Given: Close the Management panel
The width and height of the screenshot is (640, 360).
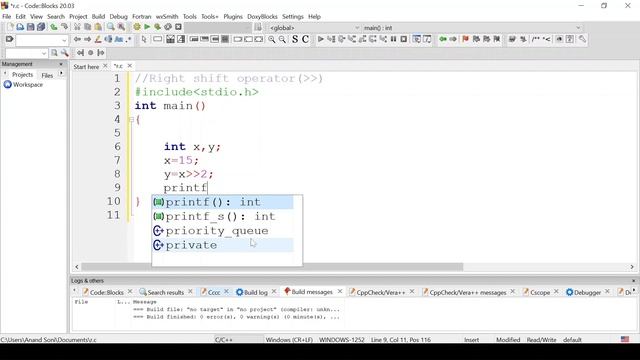Looking at the screenshot, I should 61,64.
